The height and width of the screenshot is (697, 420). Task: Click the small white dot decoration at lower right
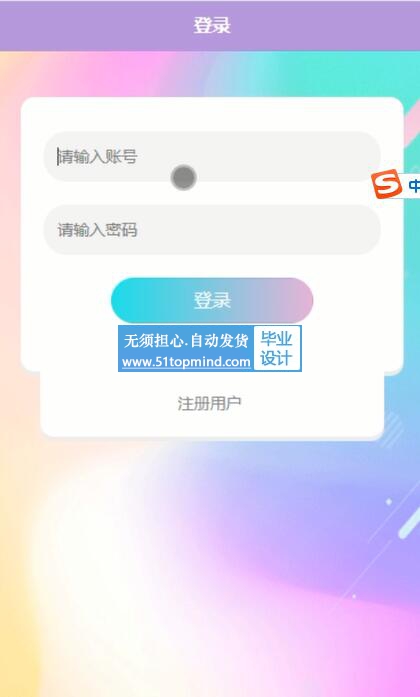point(388,501)
